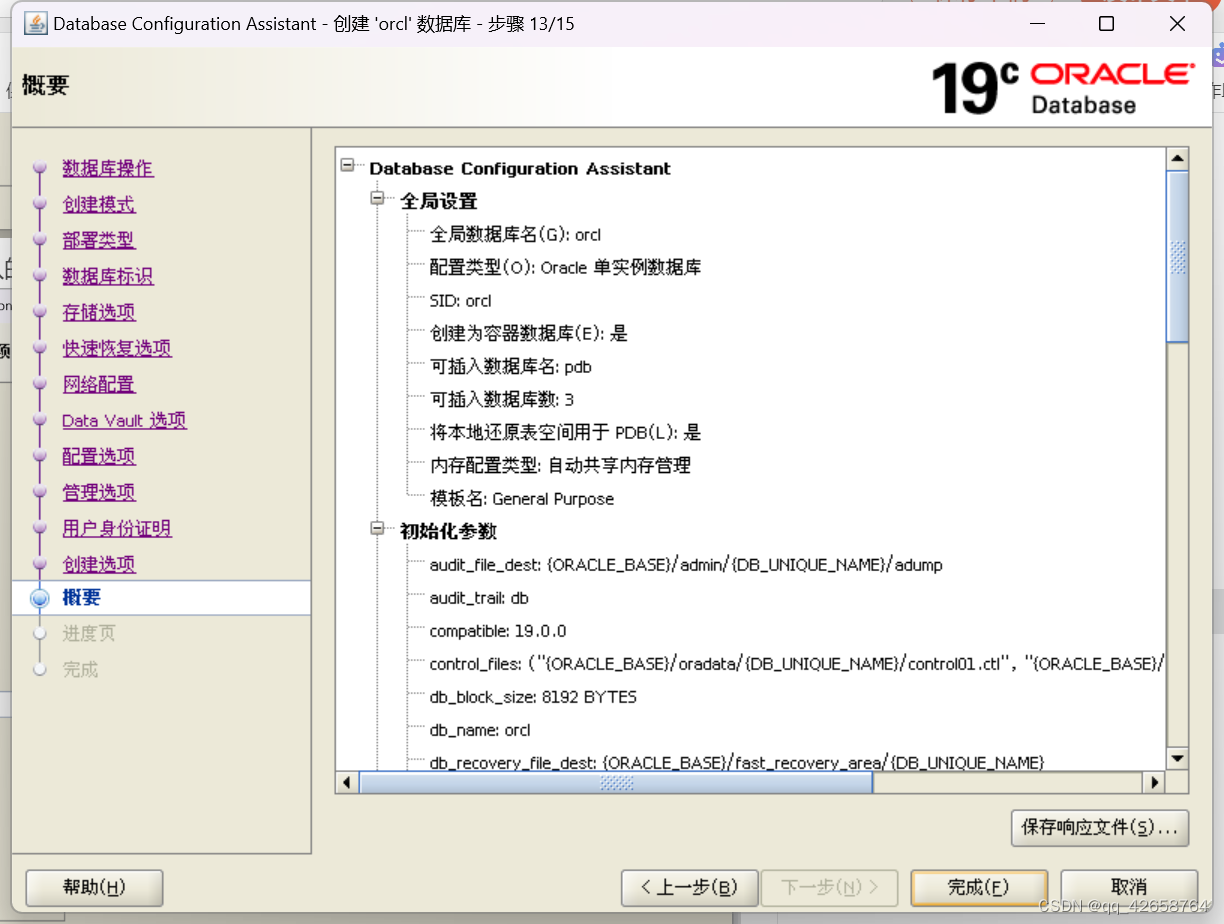Click the Java application icon in title bar
The image size is (1224, 924).
click(35, 23)
